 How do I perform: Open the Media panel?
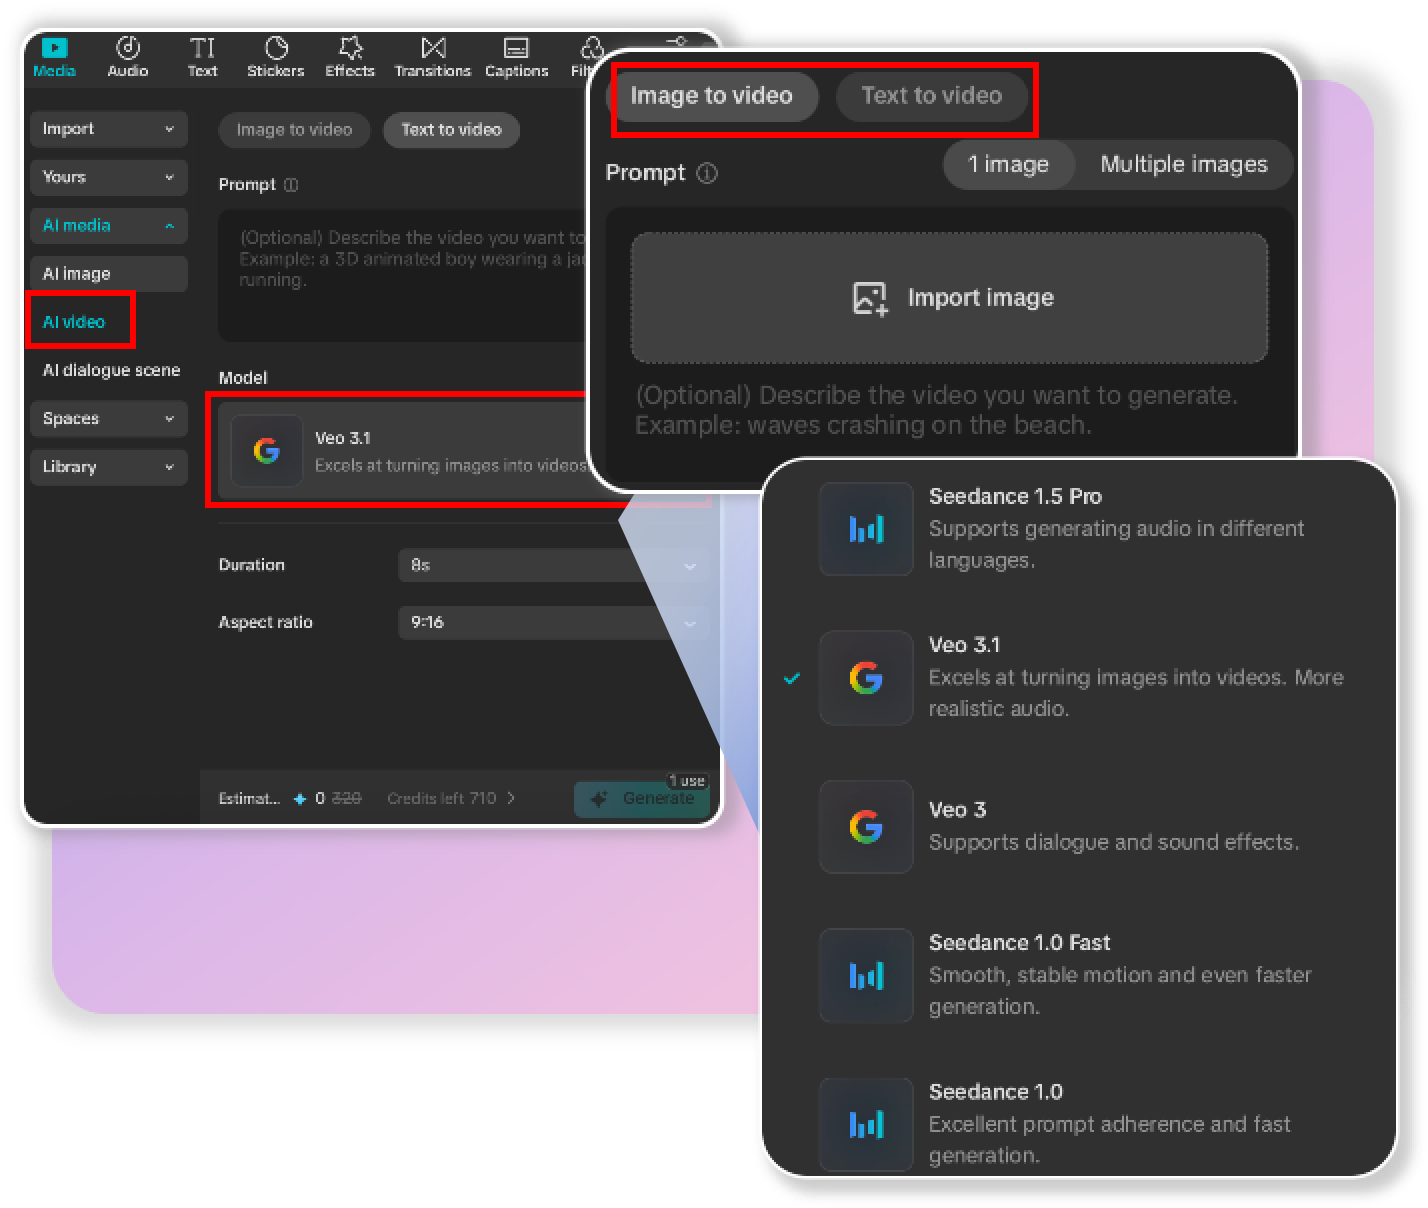tap(54, 55)
